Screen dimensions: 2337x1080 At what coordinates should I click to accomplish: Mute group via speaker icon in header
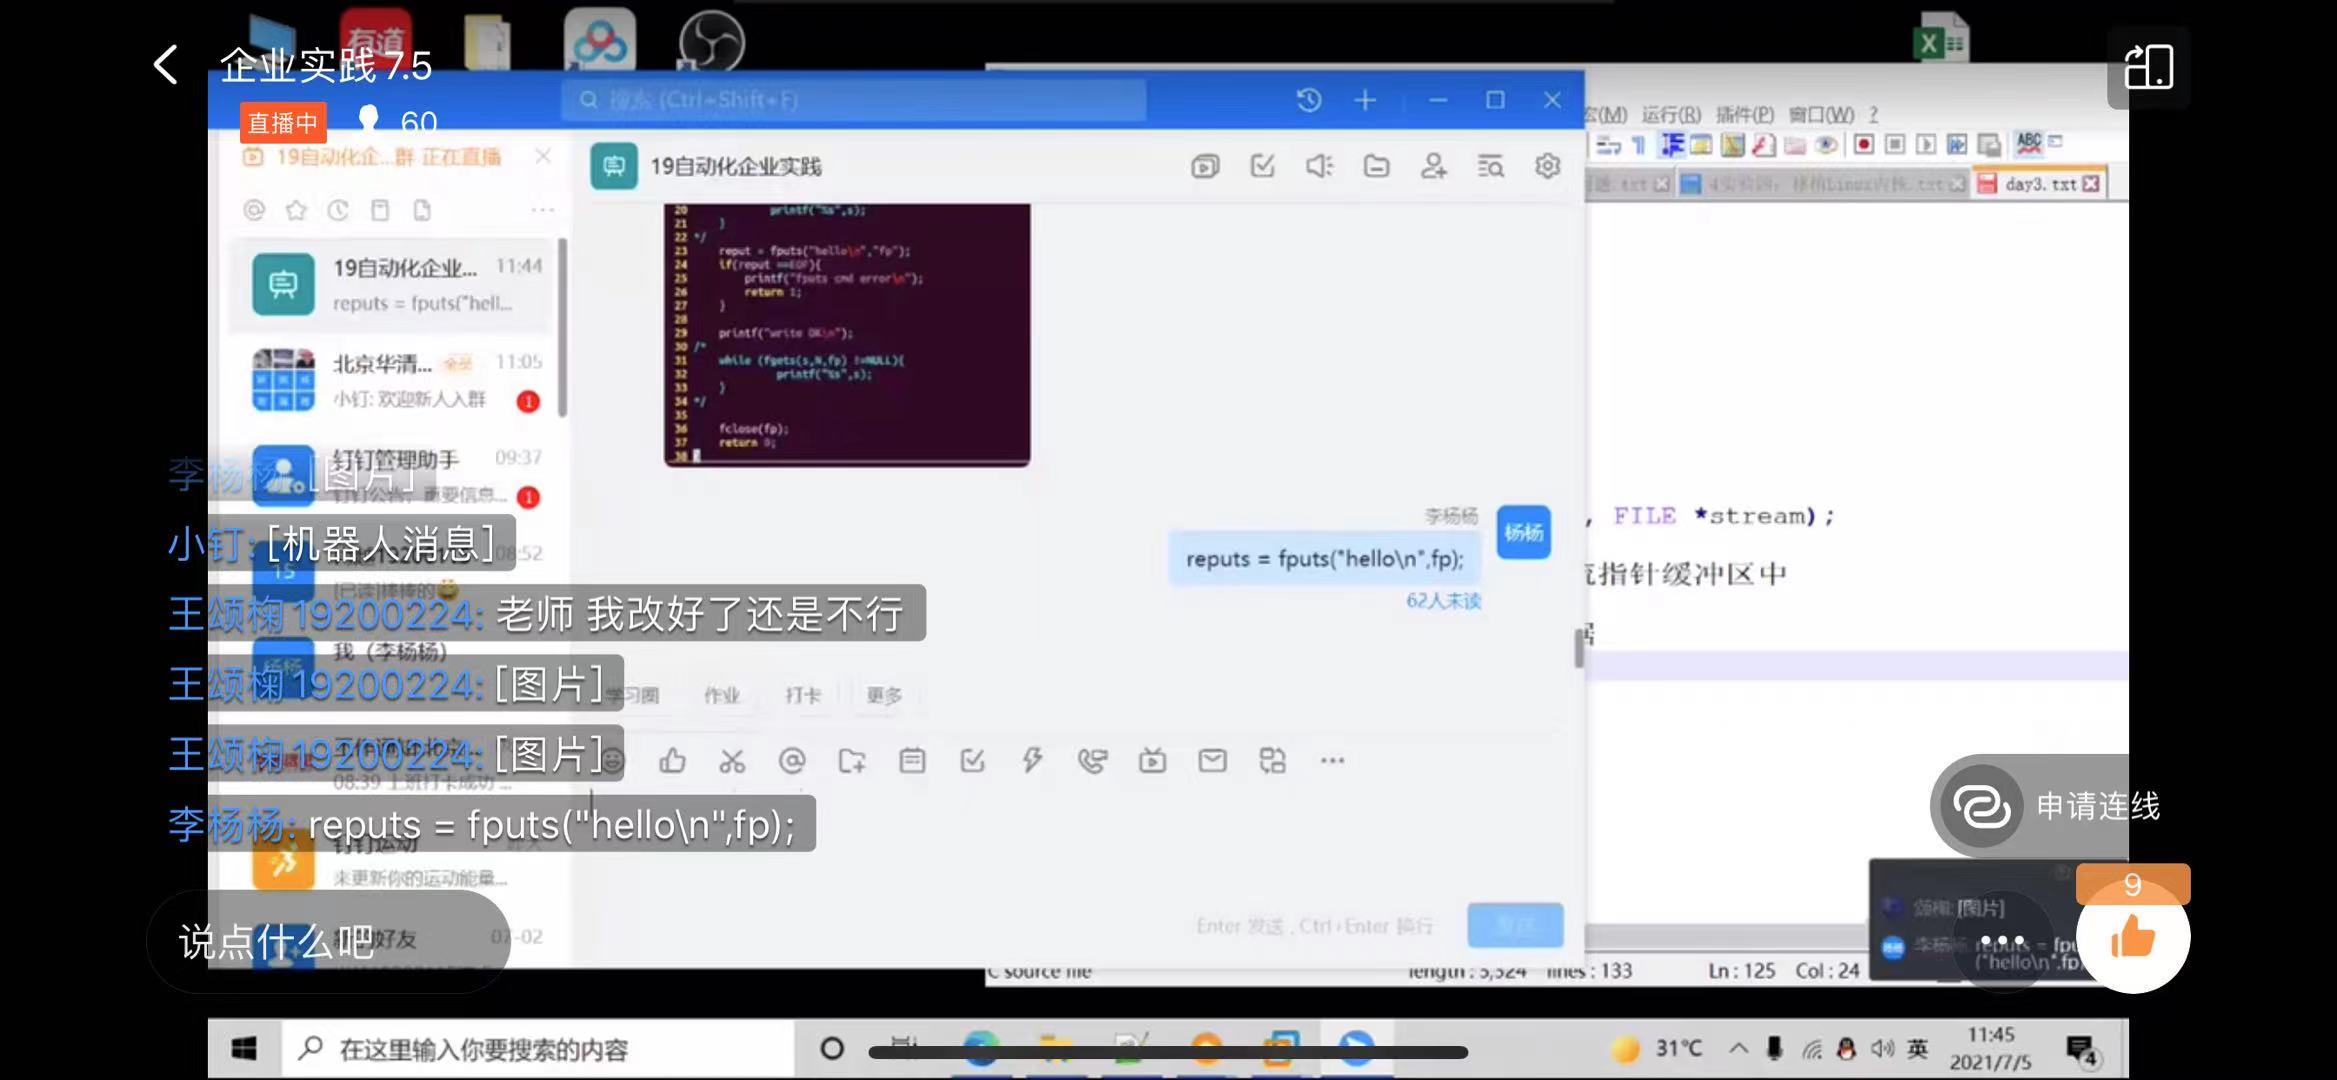pos(1319,166)
